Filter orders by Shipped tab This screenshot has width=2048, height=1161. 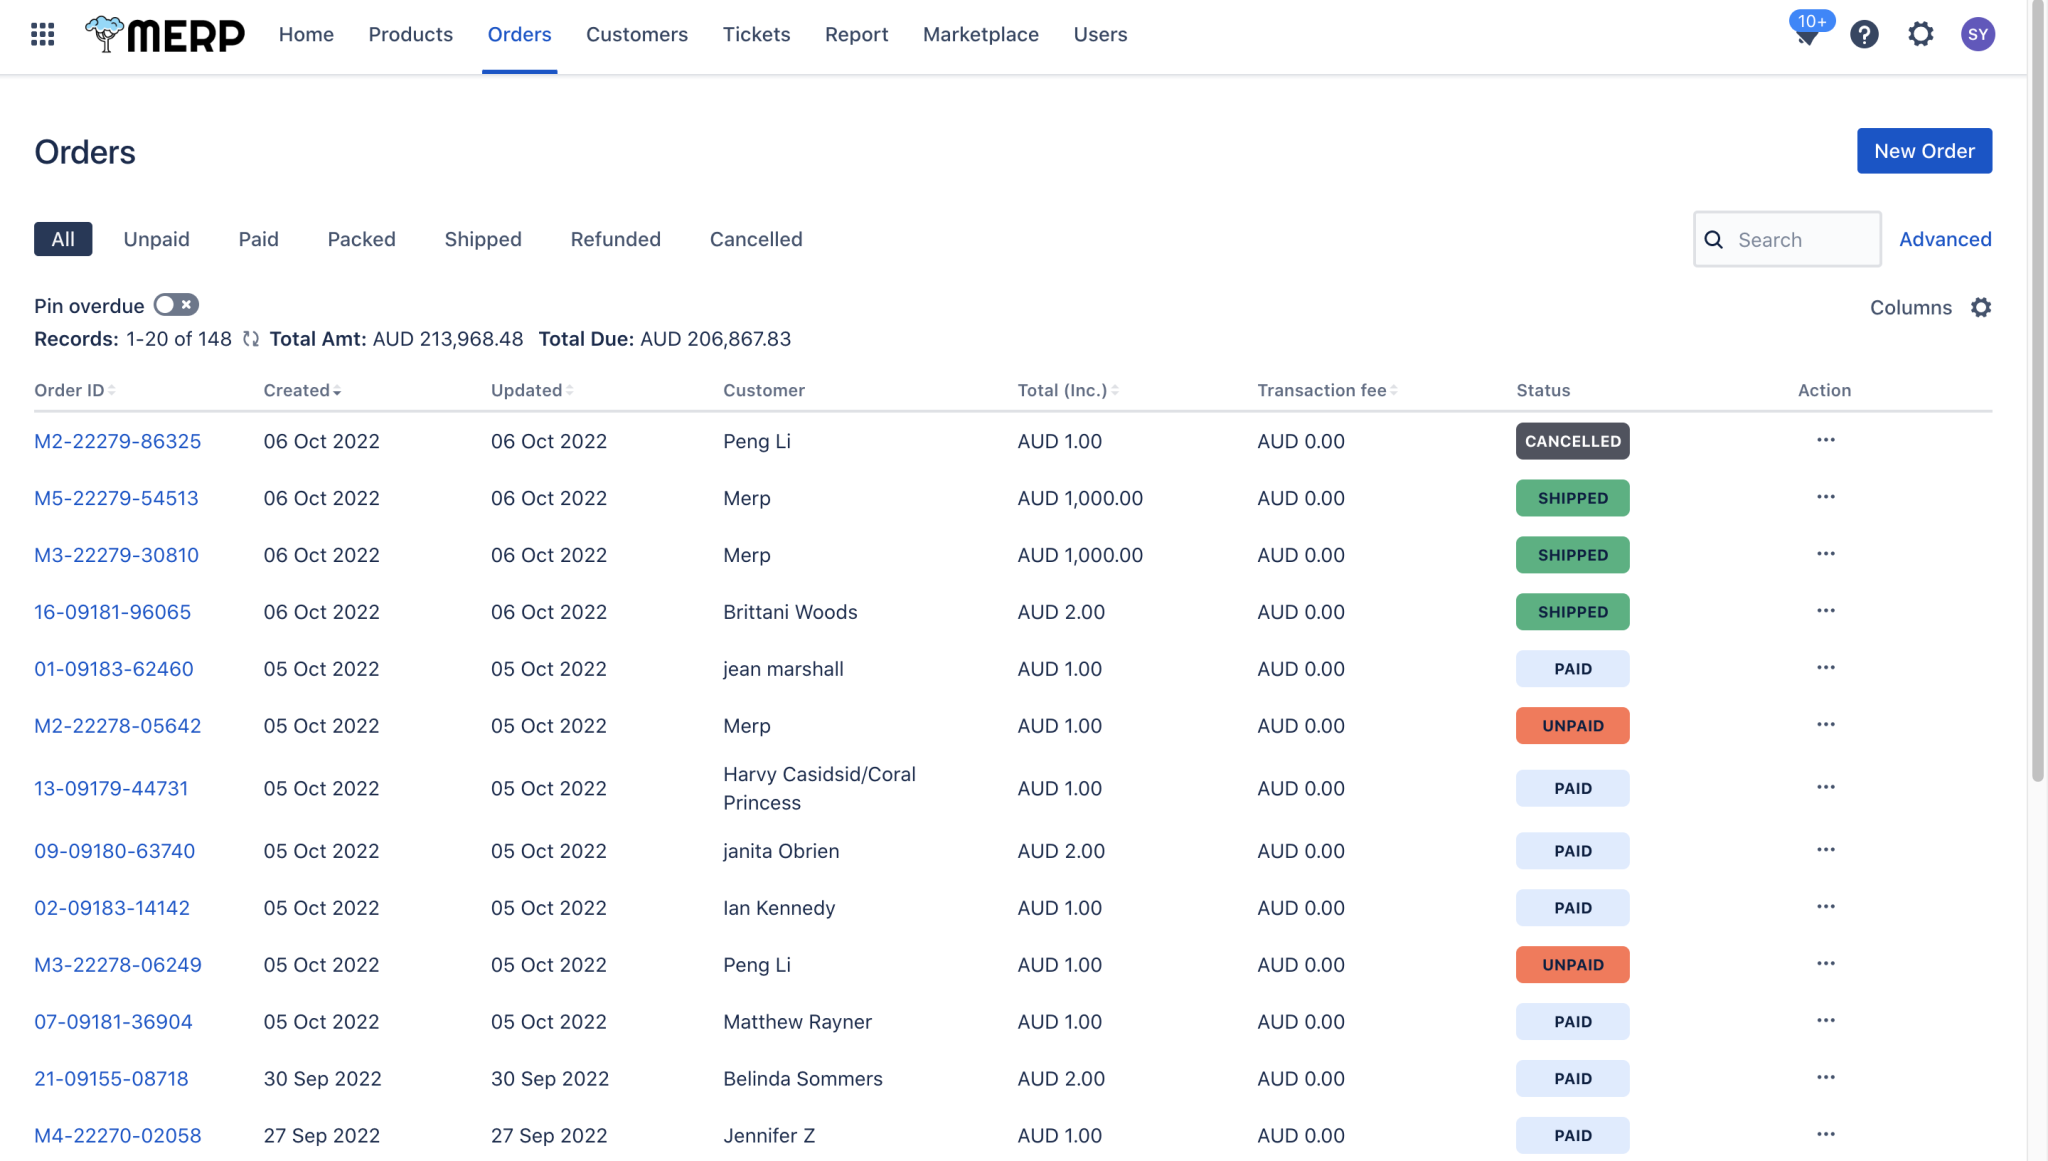[x=483, y=239]
